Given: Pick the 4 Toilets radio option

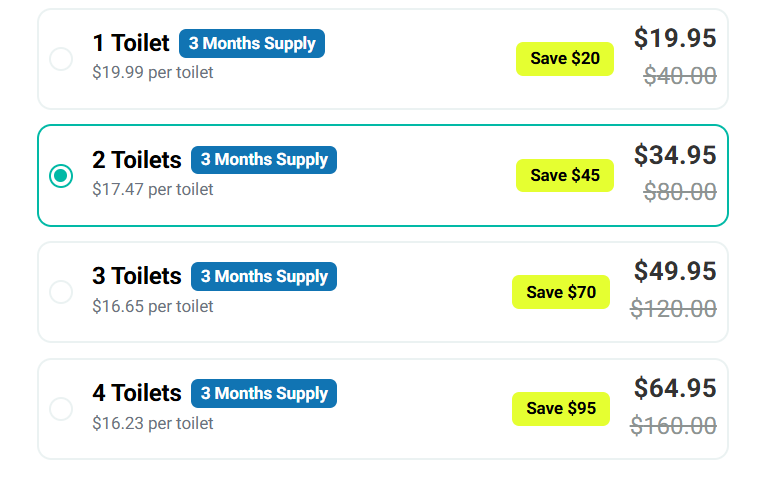Looking at the screenshot, I should pos(61,409).
